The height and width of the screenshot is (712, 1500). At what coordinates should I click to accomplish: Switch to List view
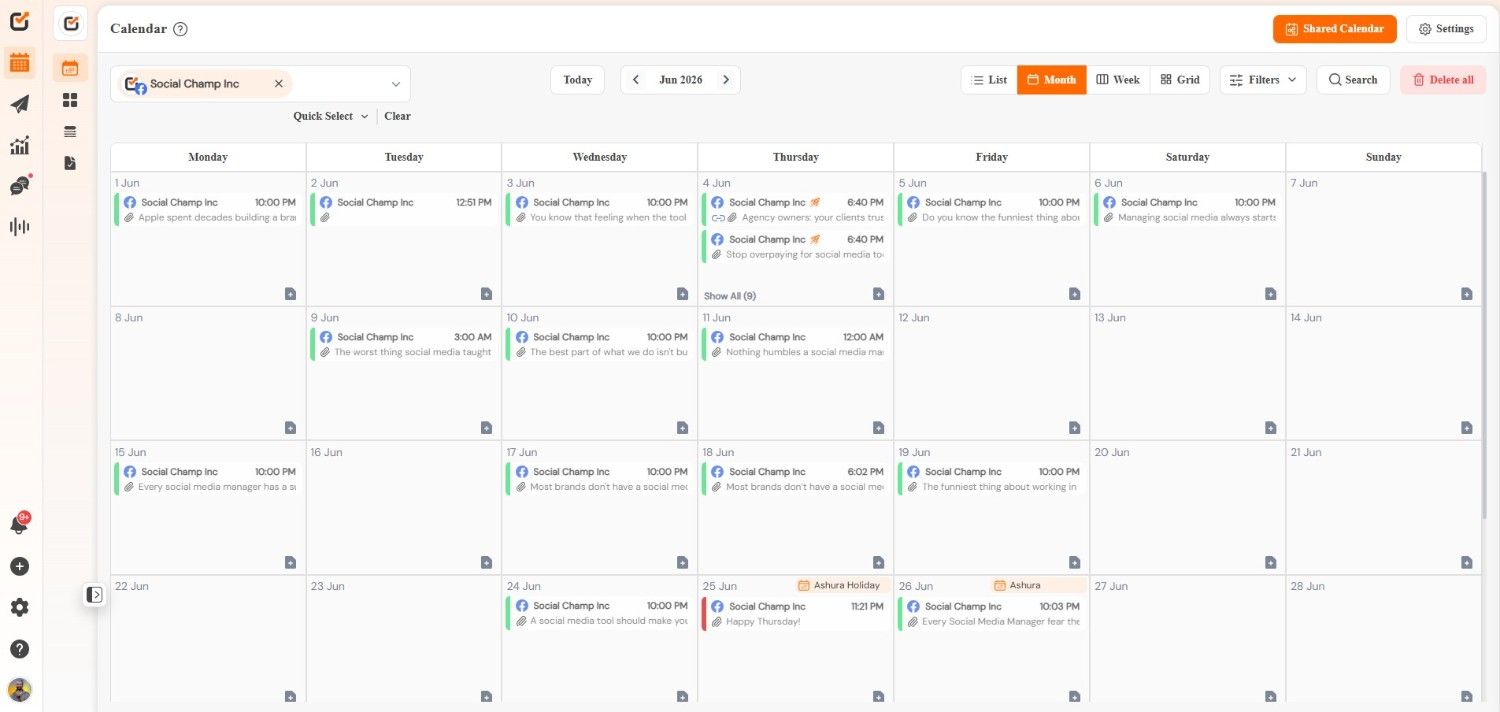click(989, 80)
